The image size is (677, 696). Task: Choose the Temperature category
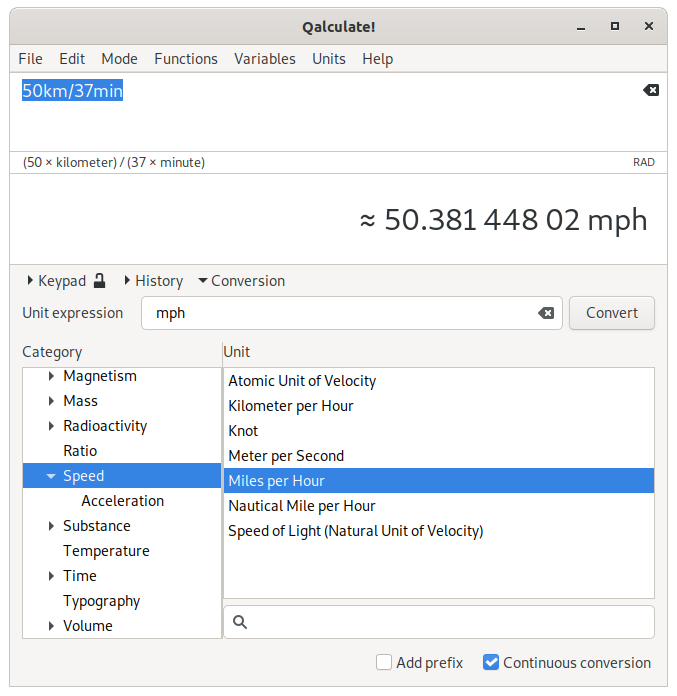click(106, 551)
